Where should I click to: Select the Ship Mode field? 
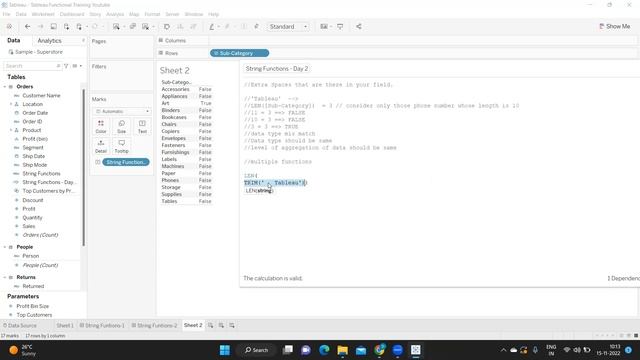click(x=35, y=165)
